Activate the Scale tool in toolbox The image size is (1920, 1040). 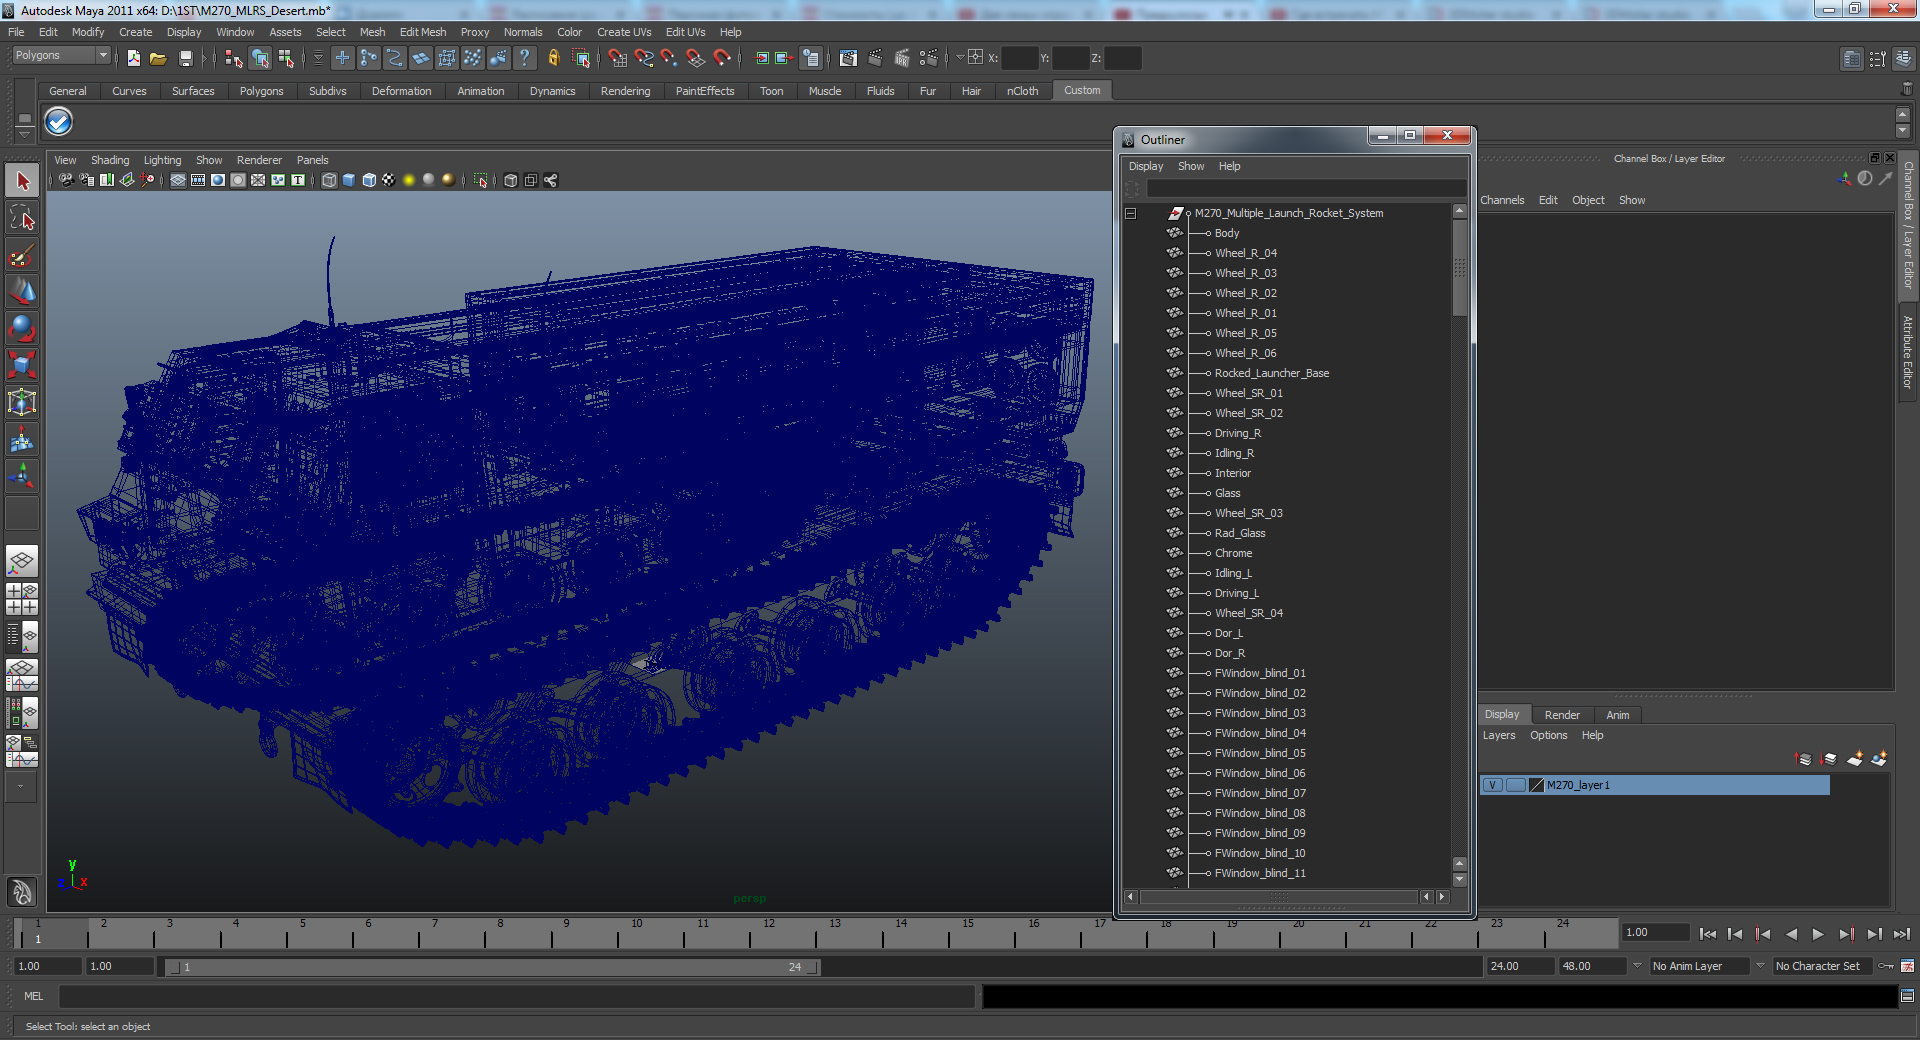(22, 364)
